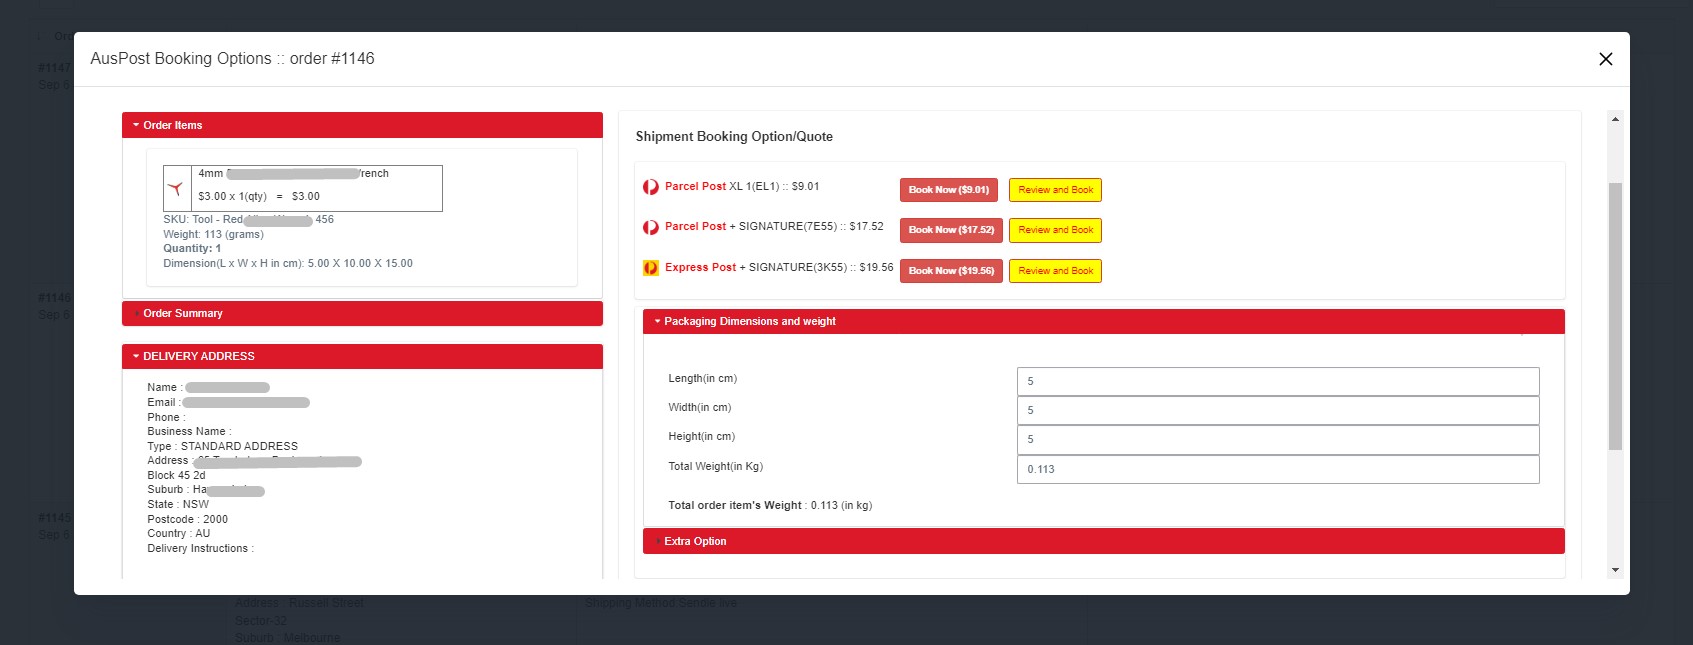Expand the Order Summary section
Screen dimensions: 1693x645
tap(362, 313)
